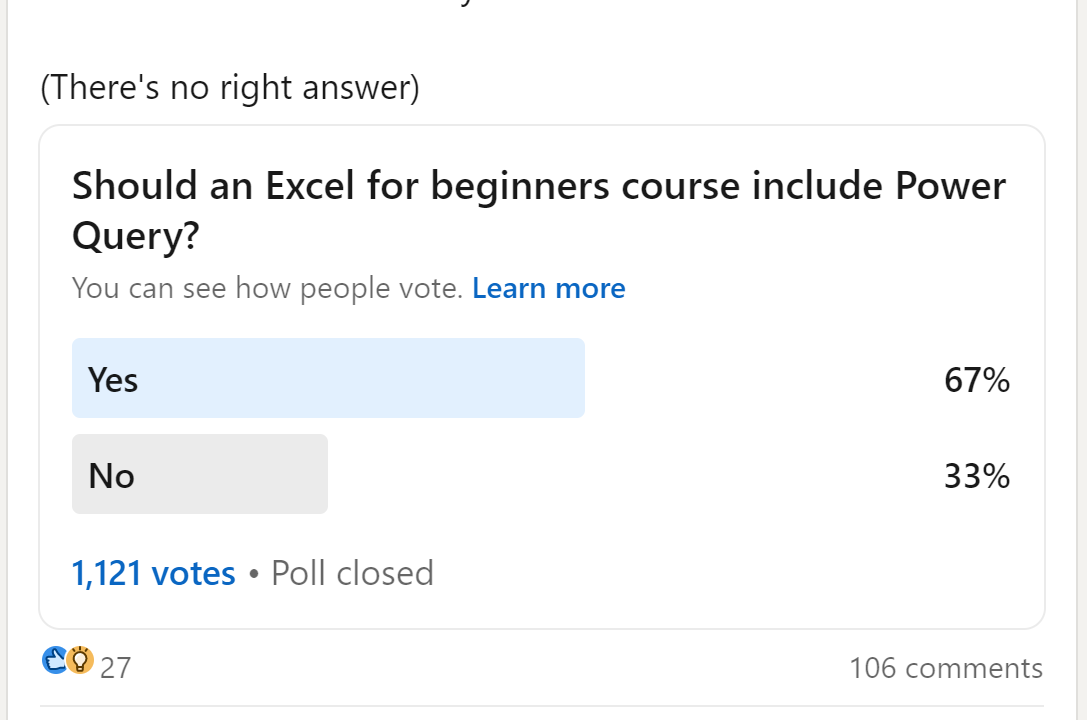Image resolution: width=1087 pixels, height=720 pixels.
Task: Click empty space right of No bar
Action: coord(630,474)
